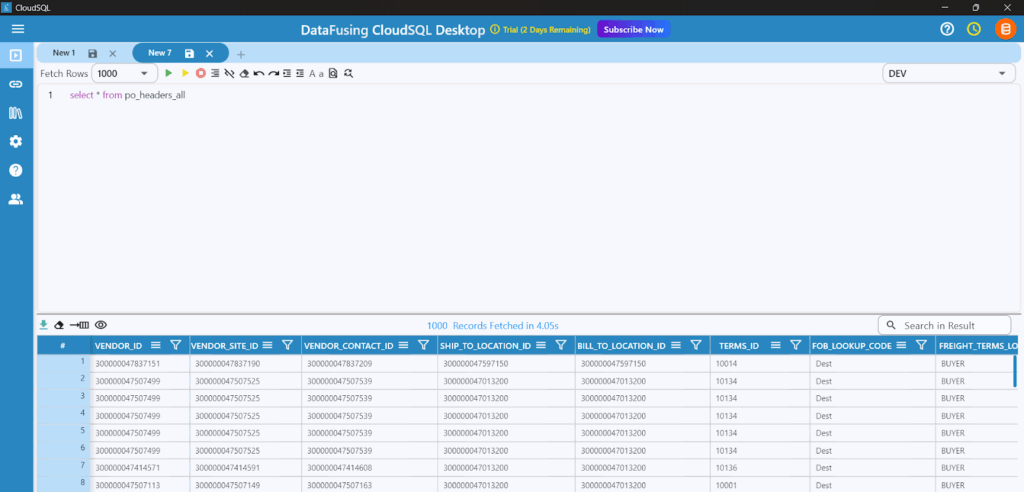Image resolution: width=1024 pixels, height=492 pixels.
Task: Filter the FOB_LOOKUP_CODE column
Action: (921, 345)
